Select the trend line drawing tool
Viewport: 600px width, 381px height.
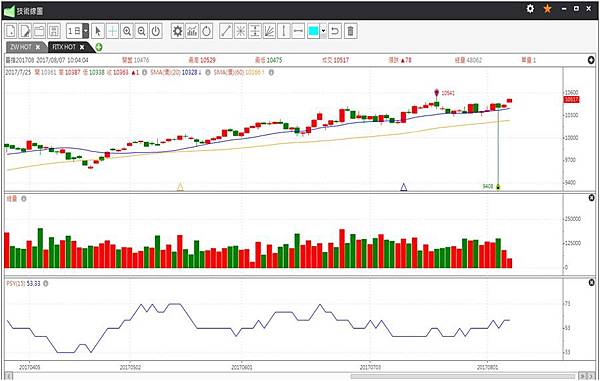226,31
